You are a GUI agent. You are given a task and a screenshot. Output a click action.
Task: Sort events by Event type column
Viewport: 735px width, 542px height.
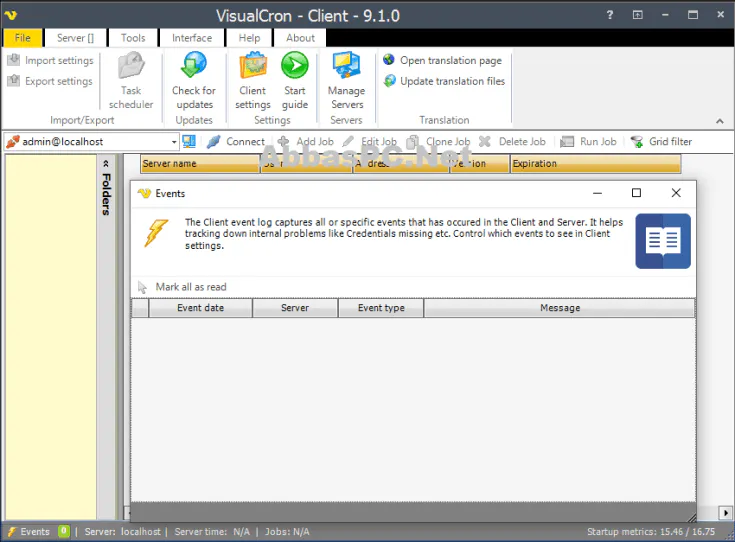(381, 308)
